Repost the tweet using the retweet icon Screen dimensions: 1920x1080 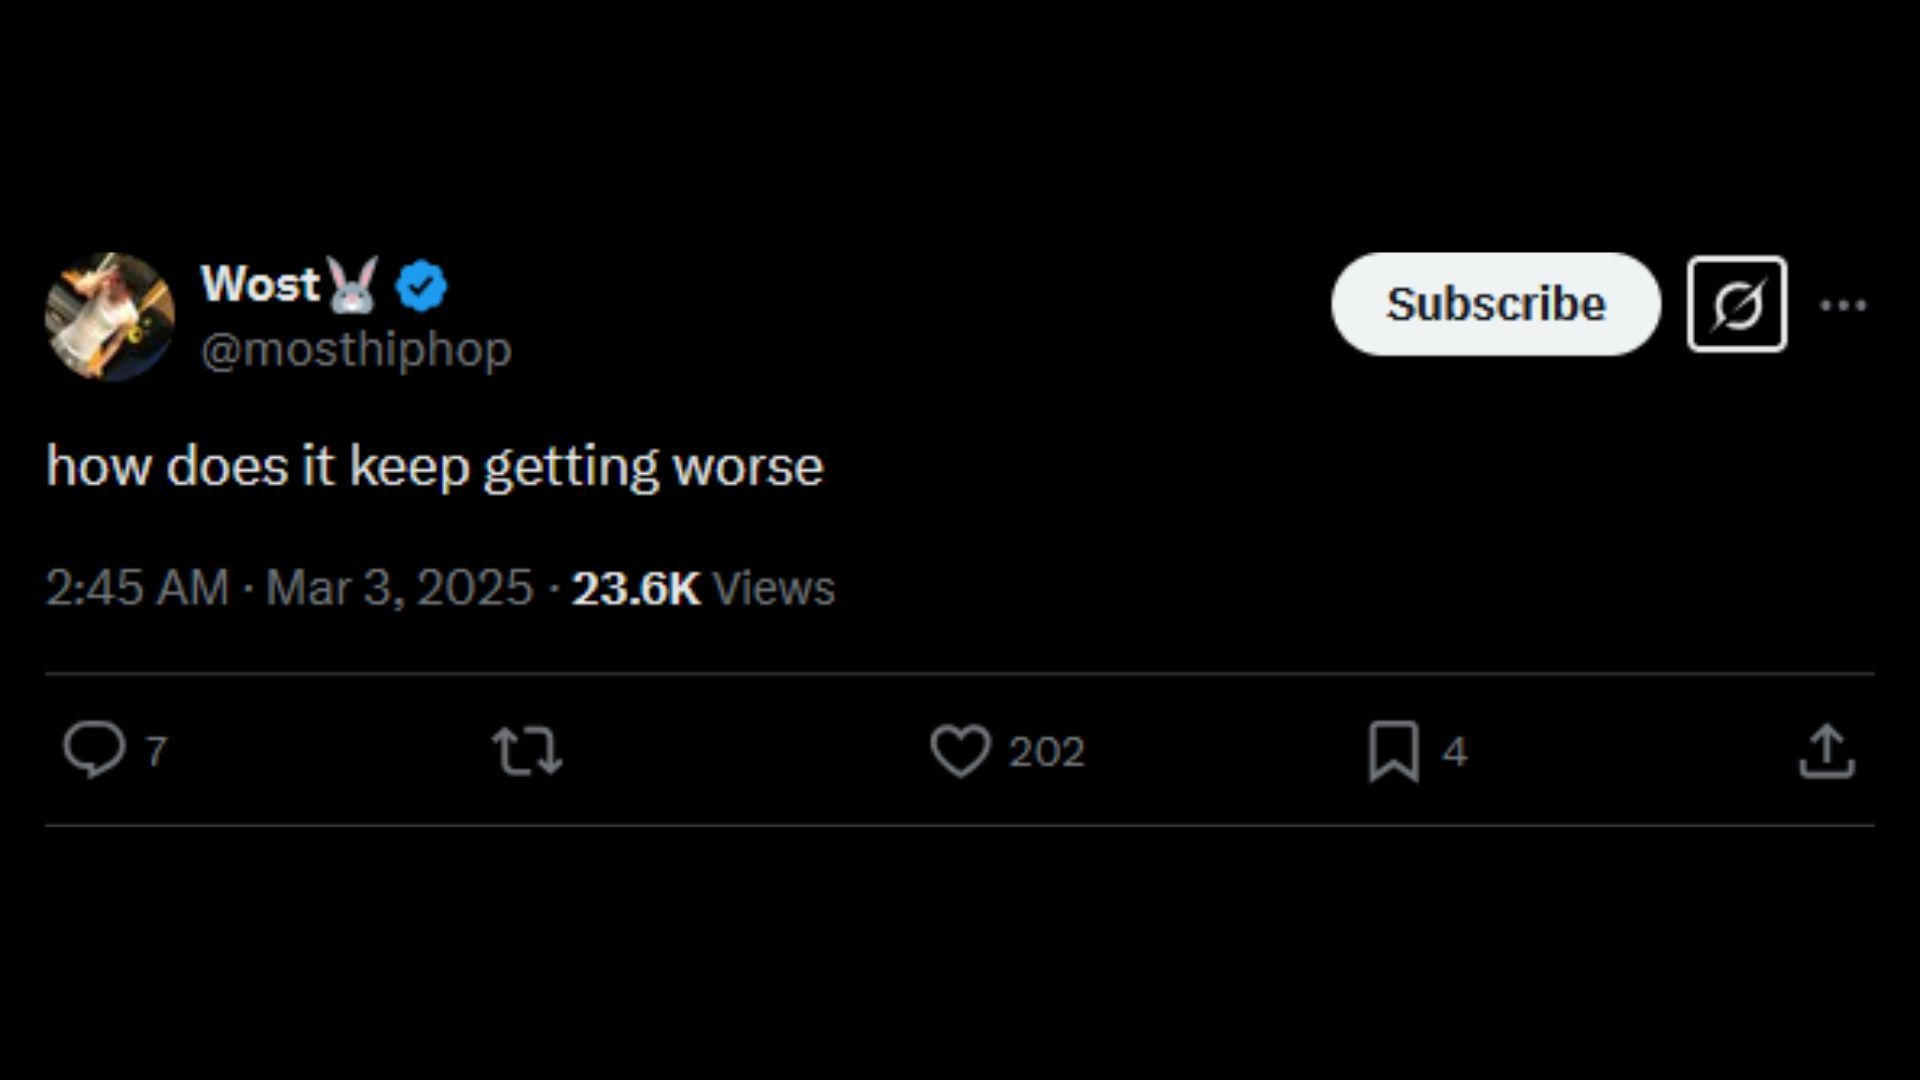point(527,751)
